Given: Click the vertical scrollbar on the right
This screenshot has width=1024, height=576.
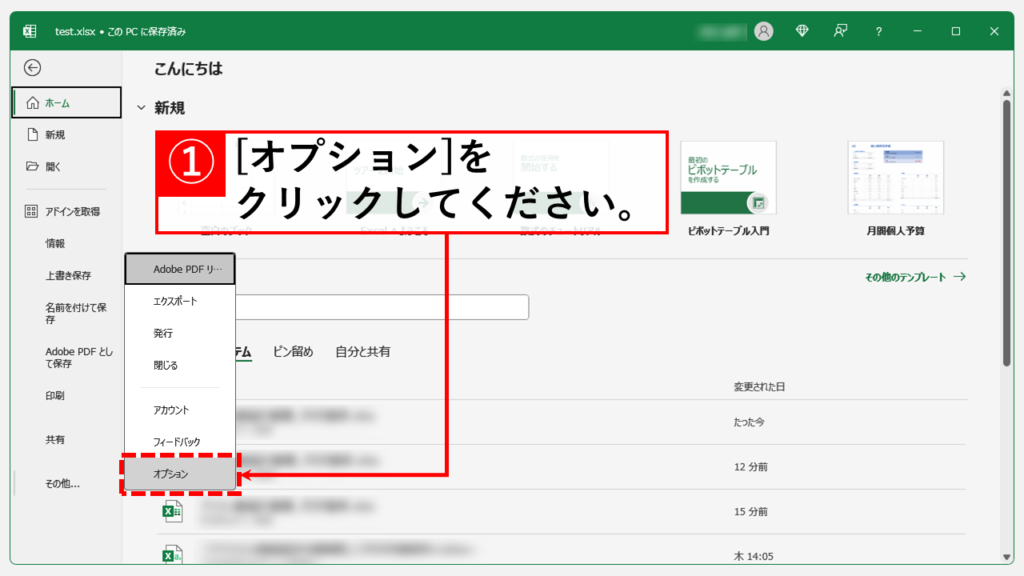Looking at the screenshot, I should tap(1005, 230).
